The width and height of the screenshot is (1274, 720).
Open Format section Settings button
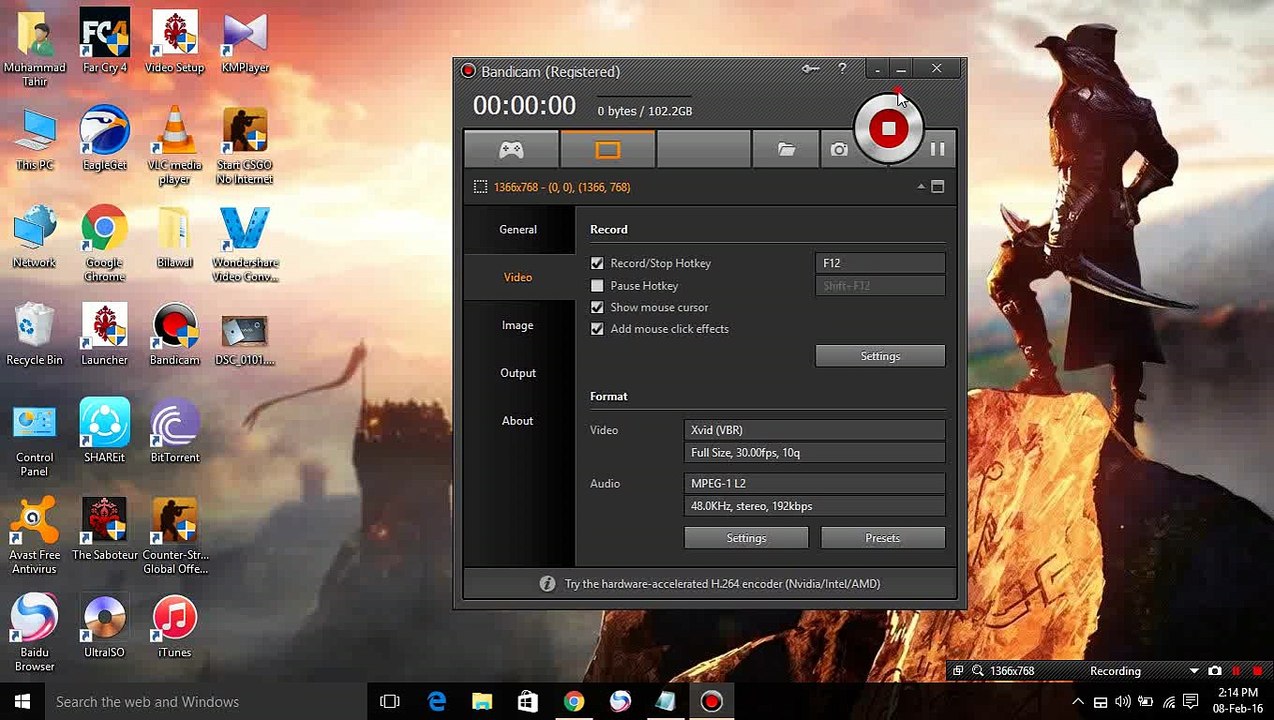746,538
